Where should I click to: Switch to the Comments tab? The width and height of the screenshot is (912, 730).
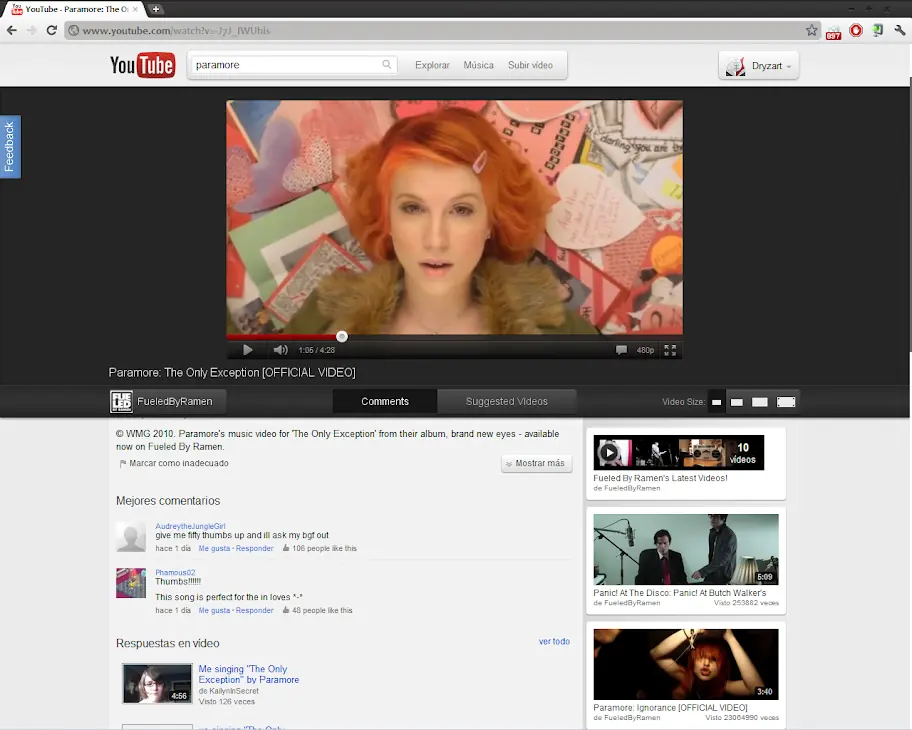[x=384, y=401]
